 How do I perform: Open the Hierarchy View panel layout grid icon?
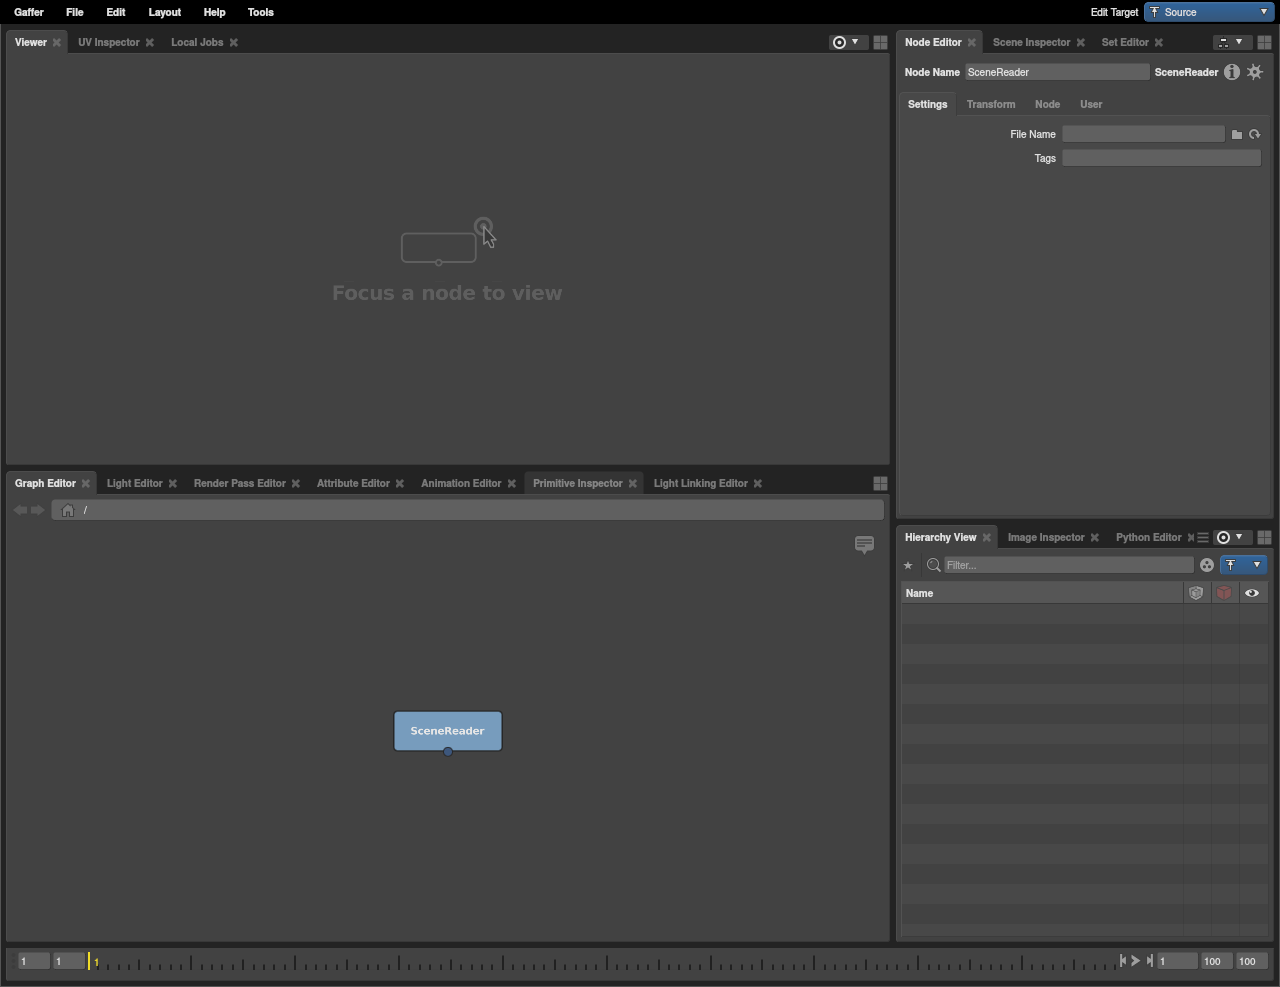(1264, 537)
